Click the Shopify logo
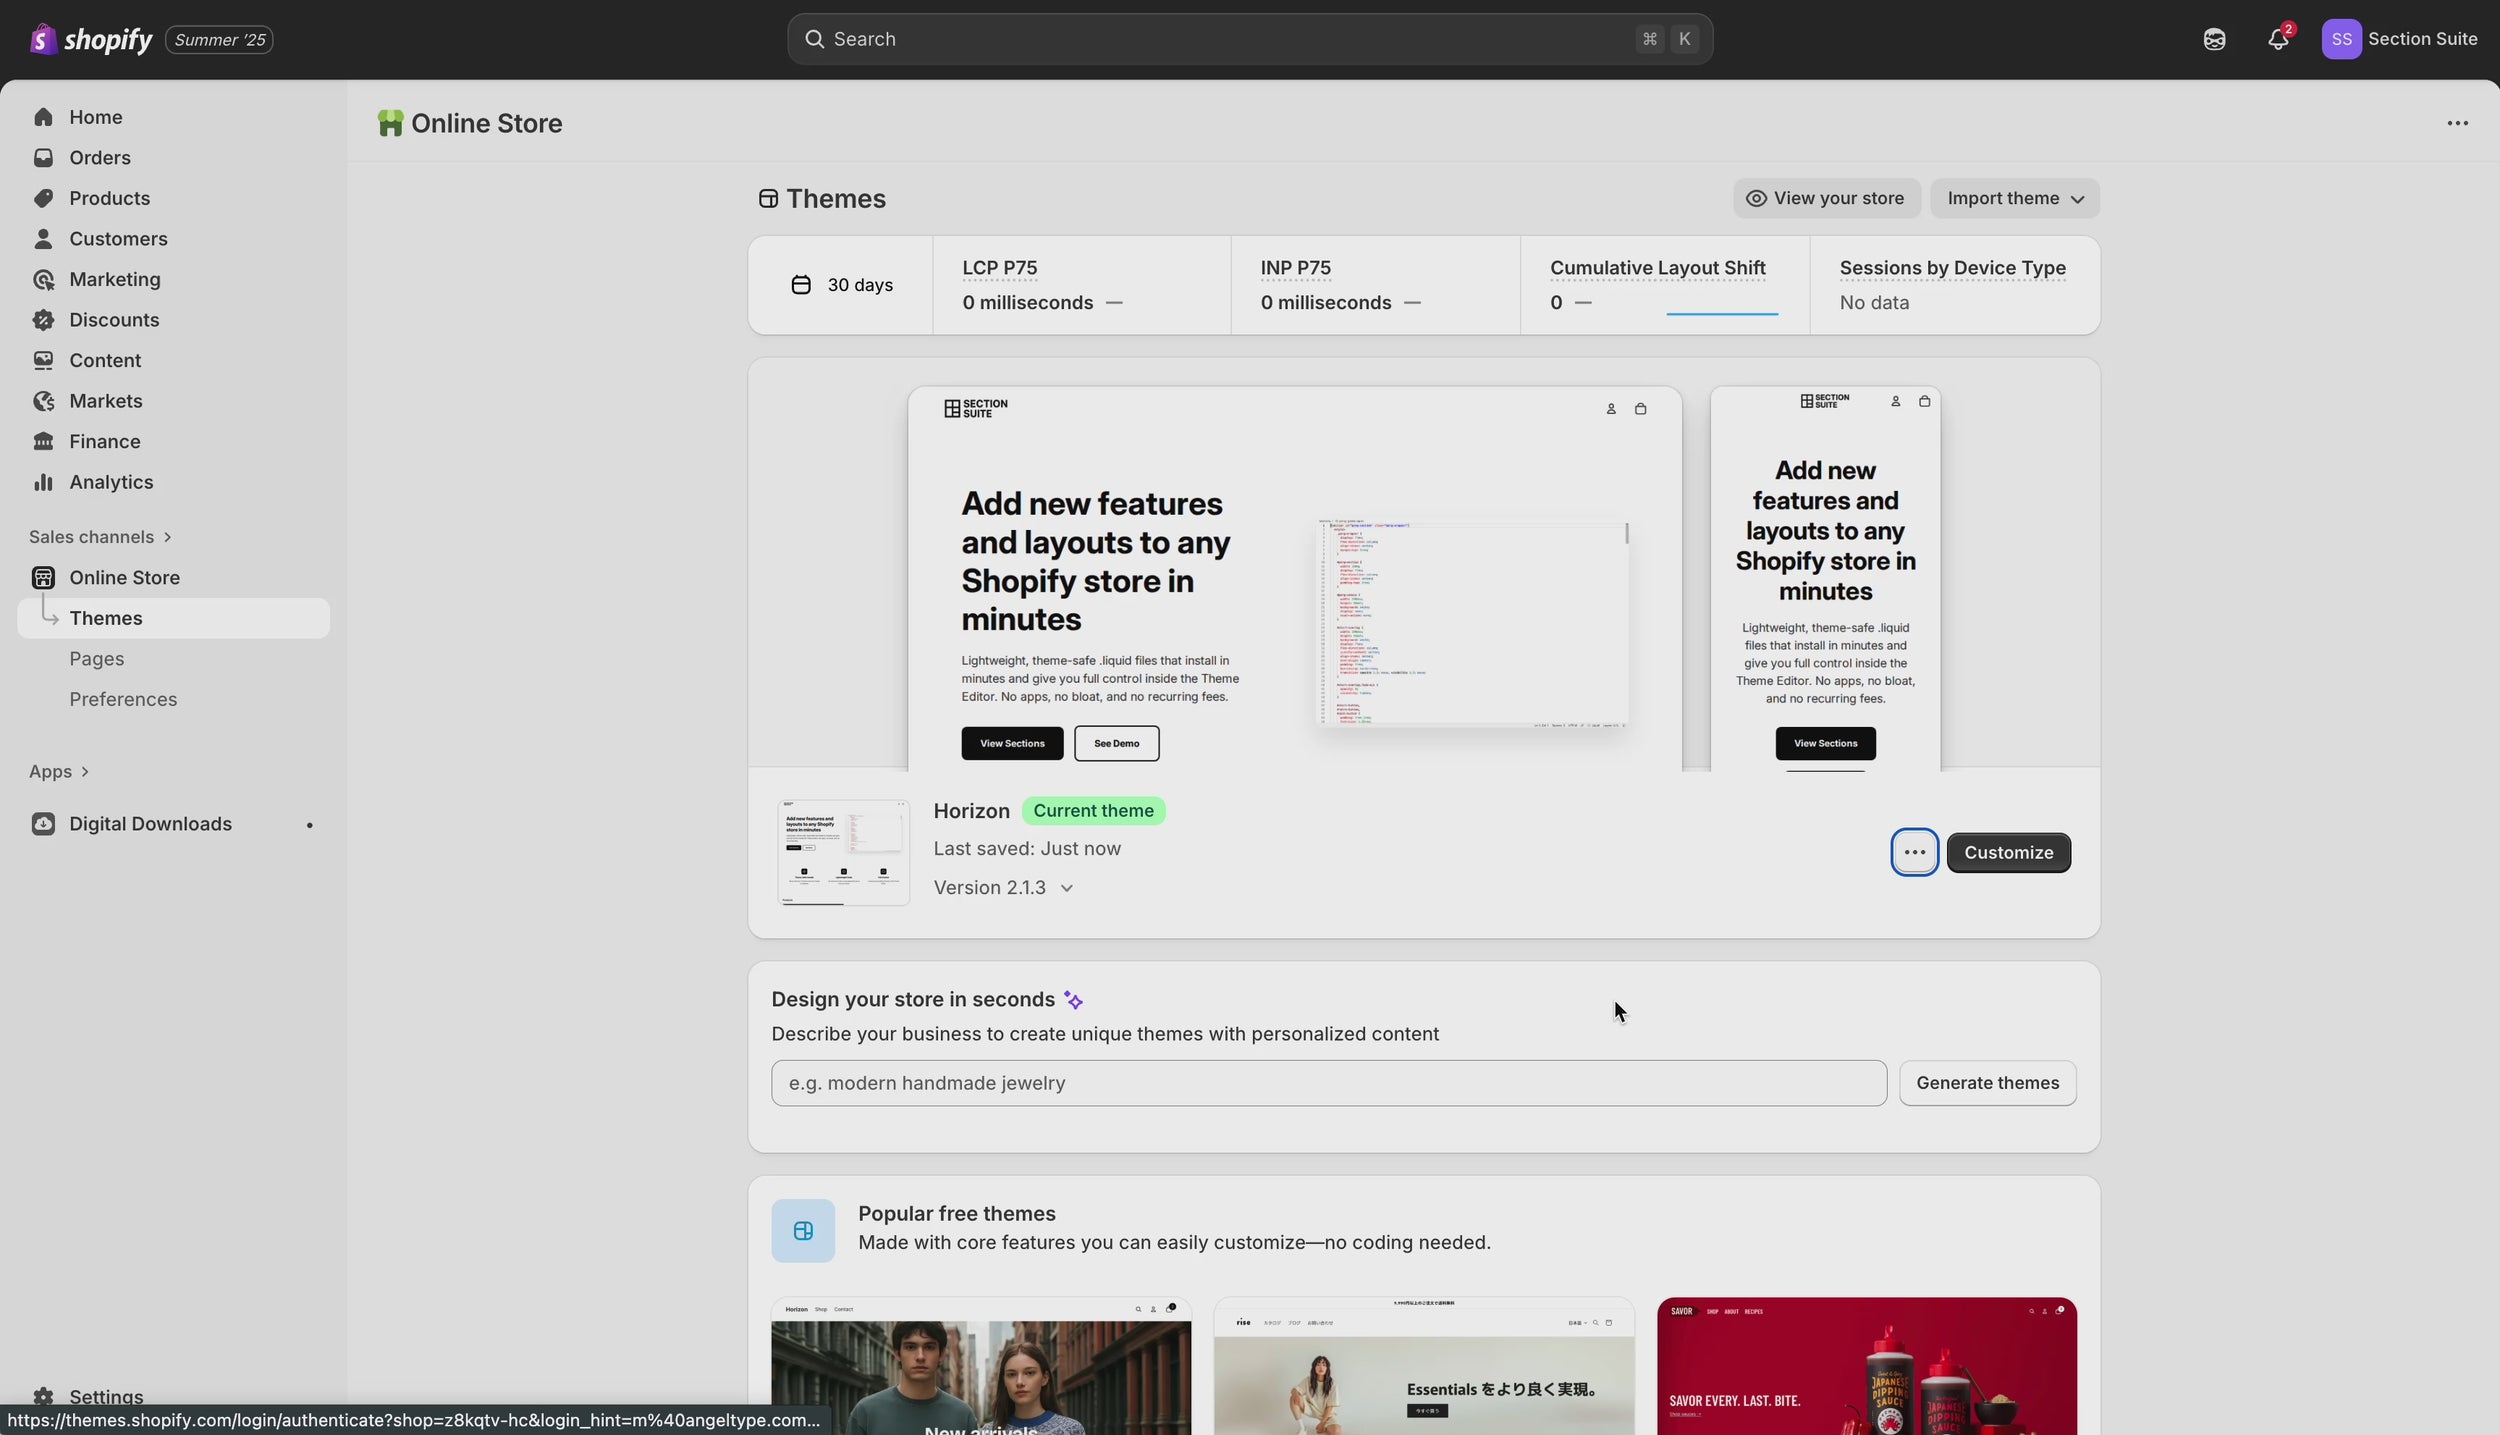Viewport: 2500px width, 1435px height. 91,39
